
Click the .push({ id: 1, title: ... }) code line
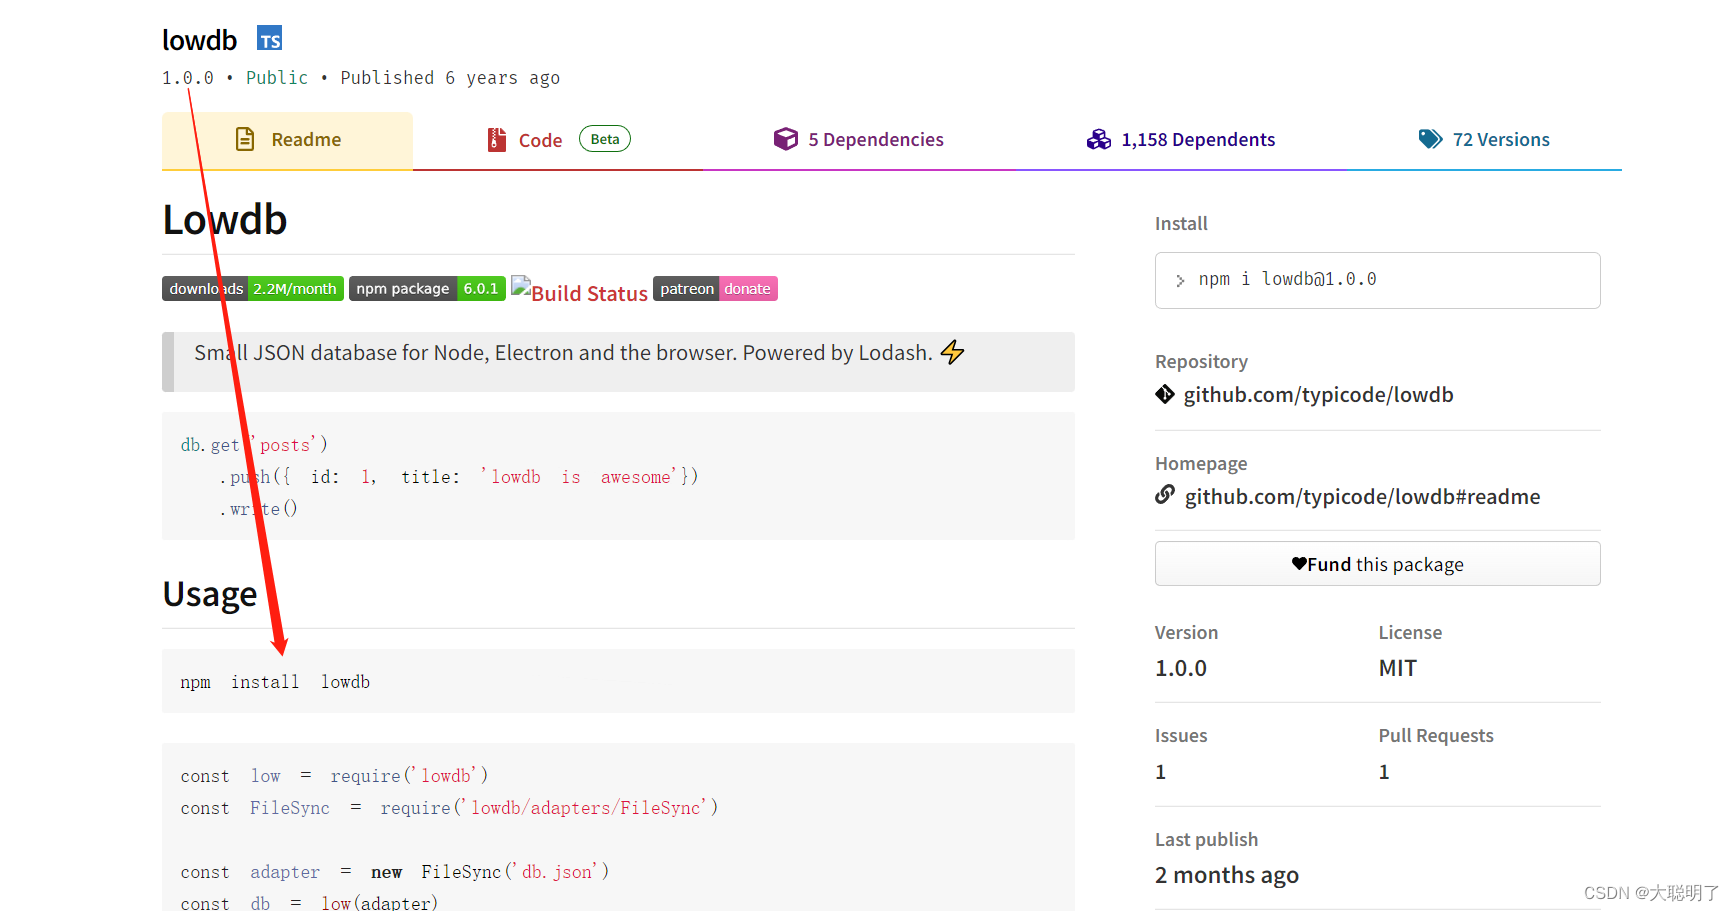coord(459,477)
